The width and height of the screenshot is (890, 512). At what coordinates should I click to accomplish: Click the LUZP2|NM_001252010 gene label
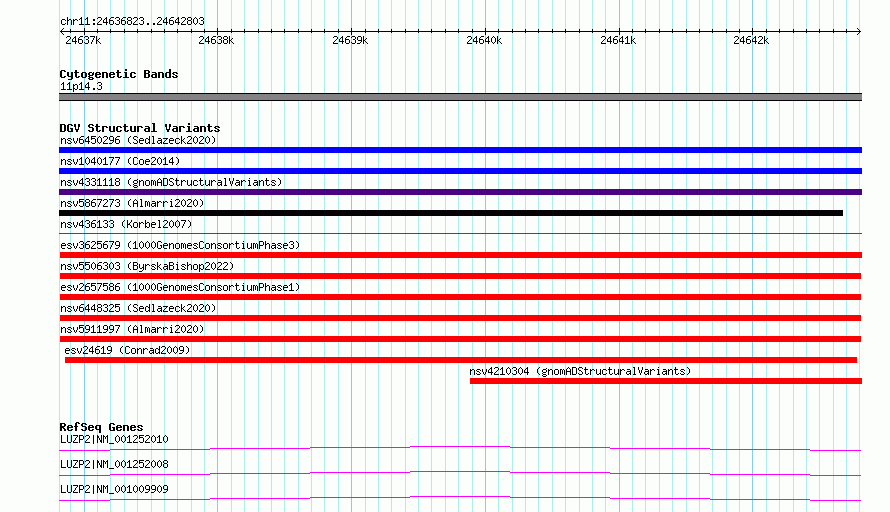click(114, 439)
